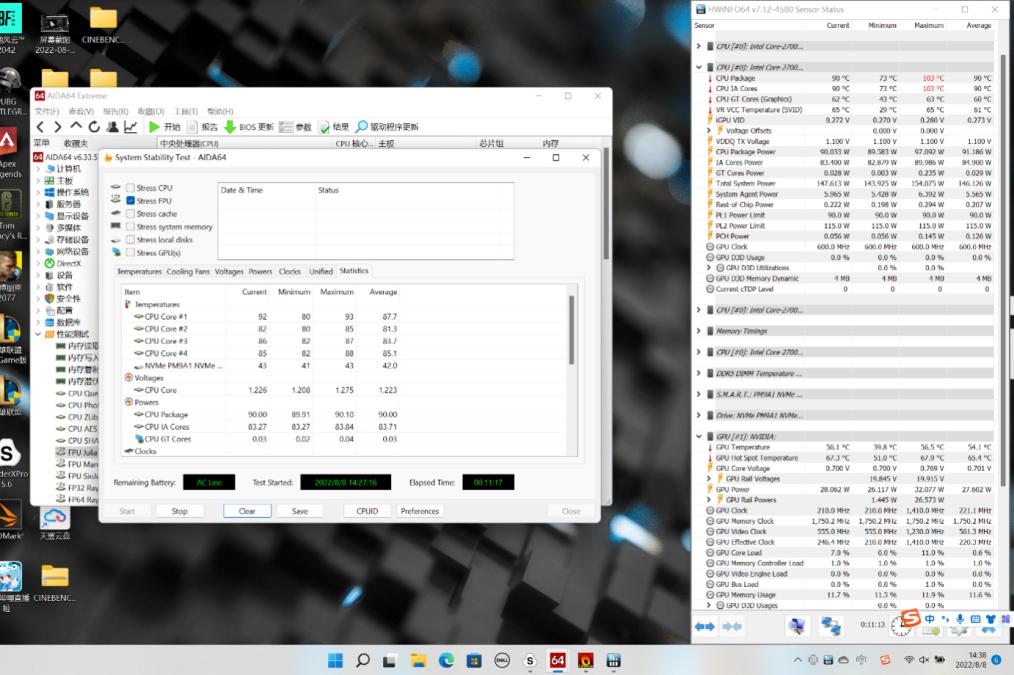
Task: Open the line graph icon in AIDA64 toolbar
Action: 130,127
